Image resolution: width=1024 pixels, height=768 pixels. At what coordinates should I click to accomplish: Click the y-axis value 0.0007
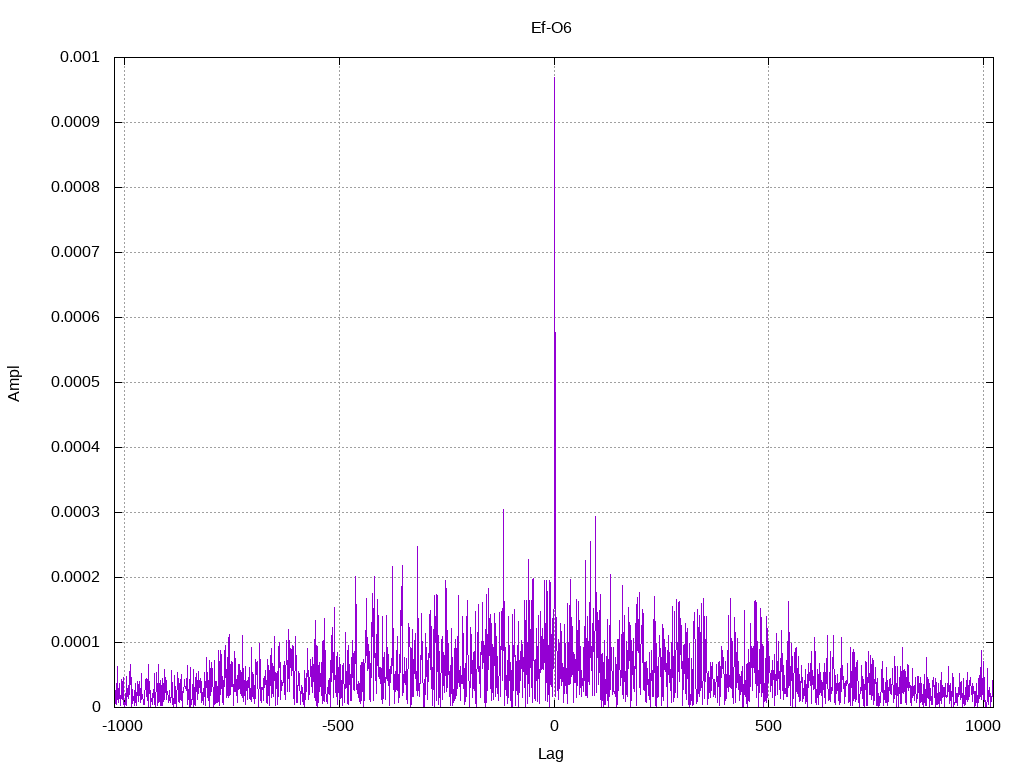[x=76, y=252]
